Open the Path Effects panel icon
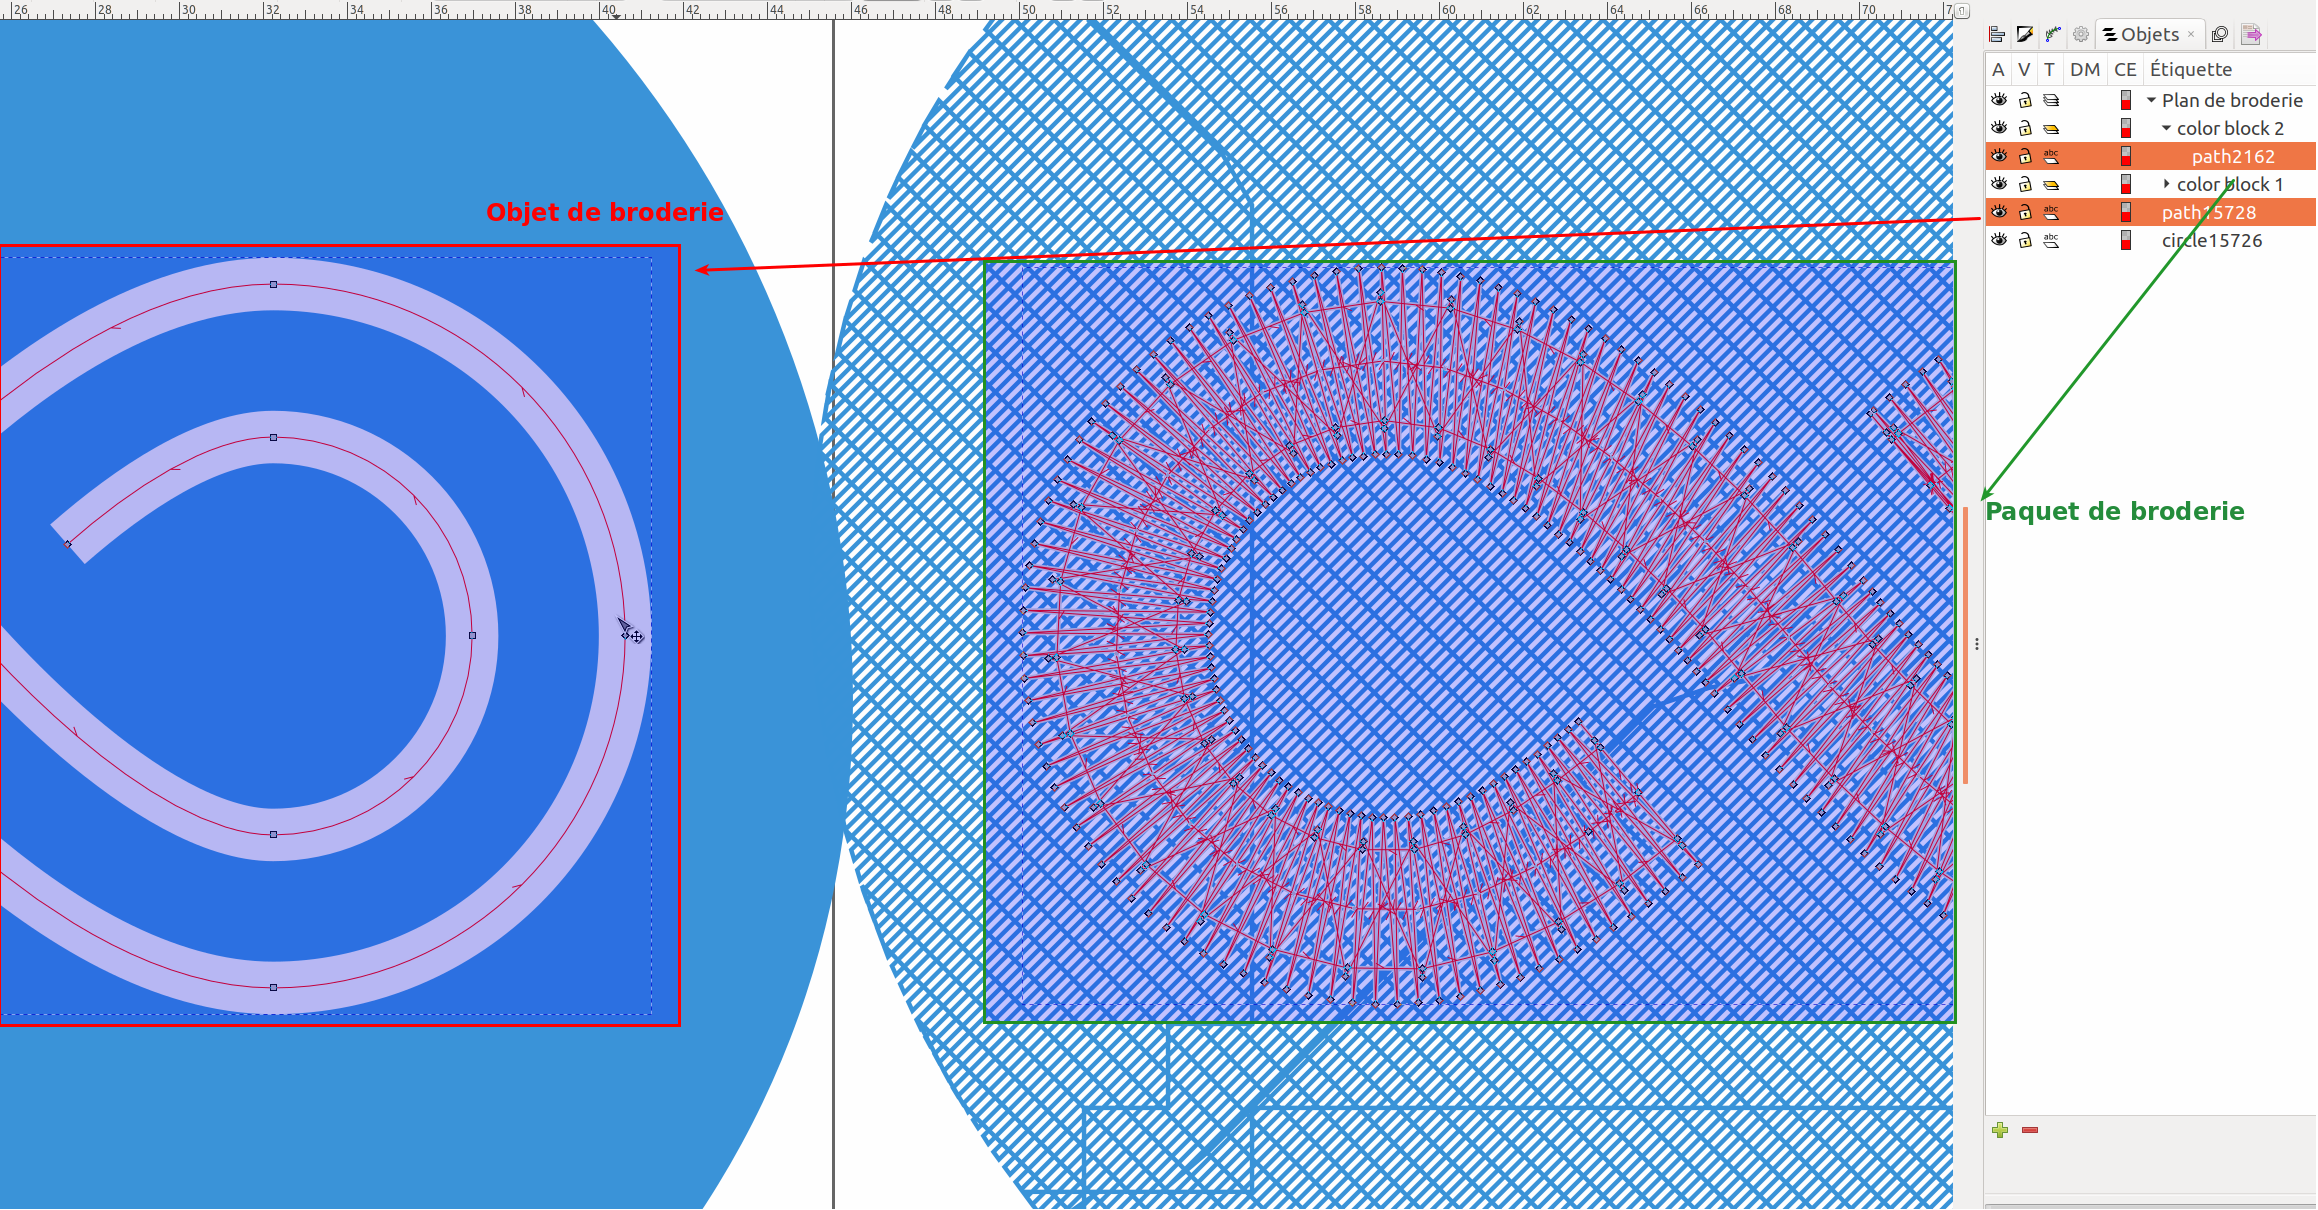Viewport: 2318px width, 1210px height. [x=2053, y=35]
